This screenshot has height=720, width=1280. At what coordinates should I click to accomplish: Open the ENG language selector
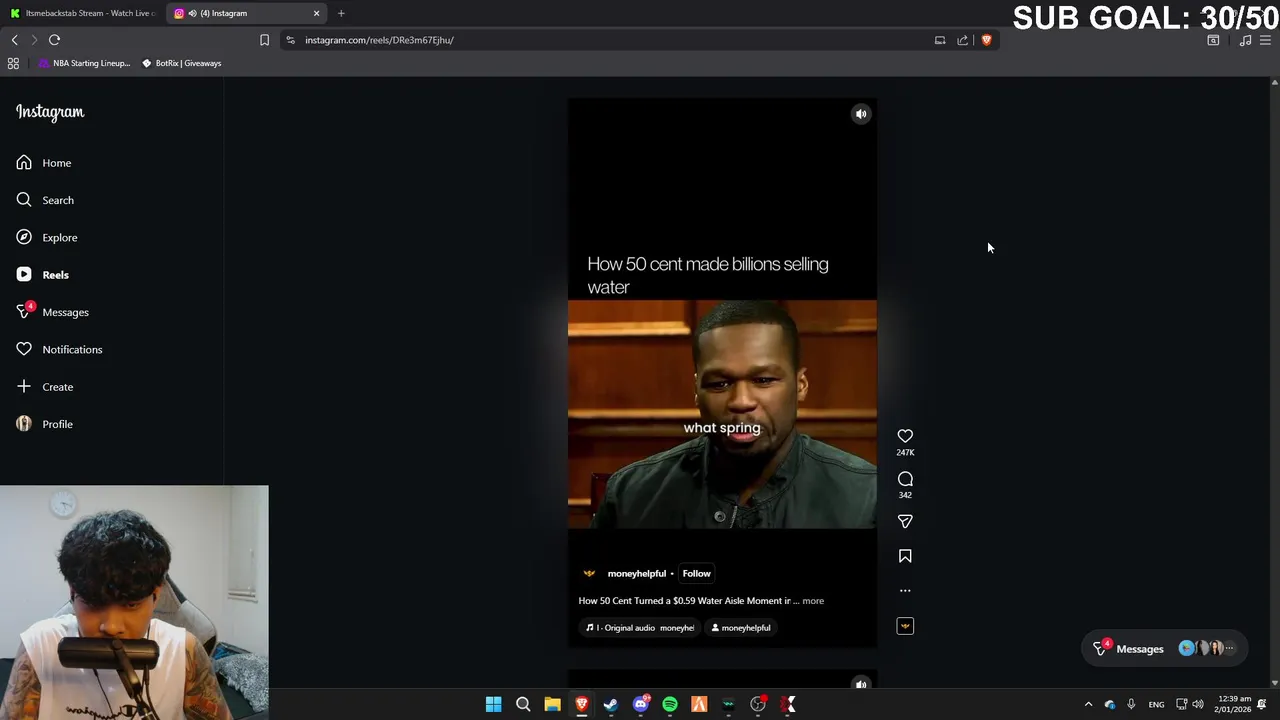click(x=1156, y=705)
